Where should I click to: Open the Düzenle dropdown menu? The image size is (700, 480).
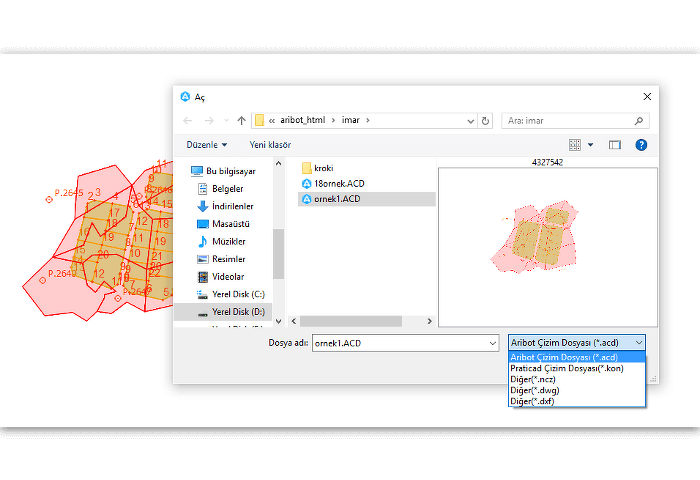click(x=206, y=145)
